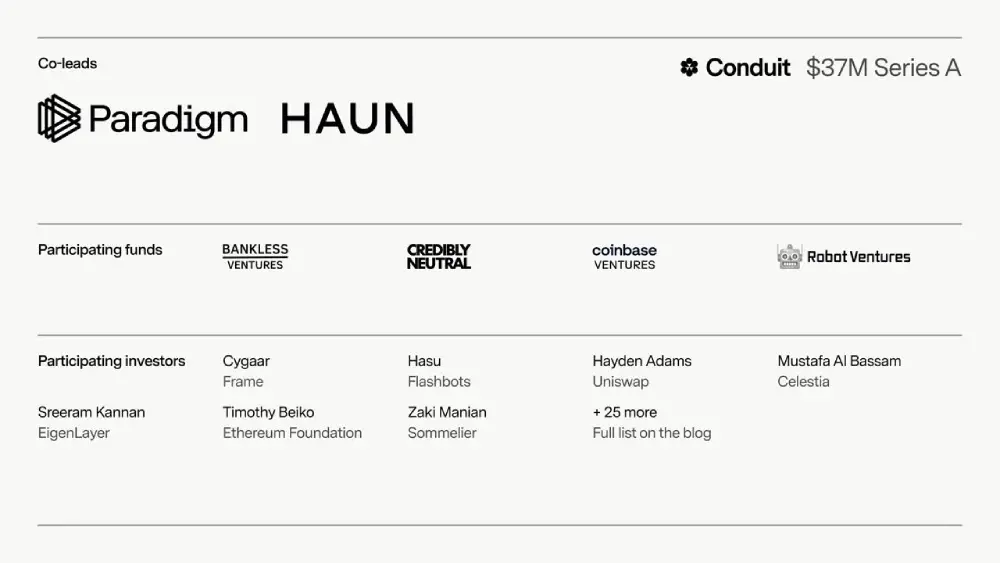Click the Conduit flower logo icon
1000x563 pixels.
[x=689, y=68]
